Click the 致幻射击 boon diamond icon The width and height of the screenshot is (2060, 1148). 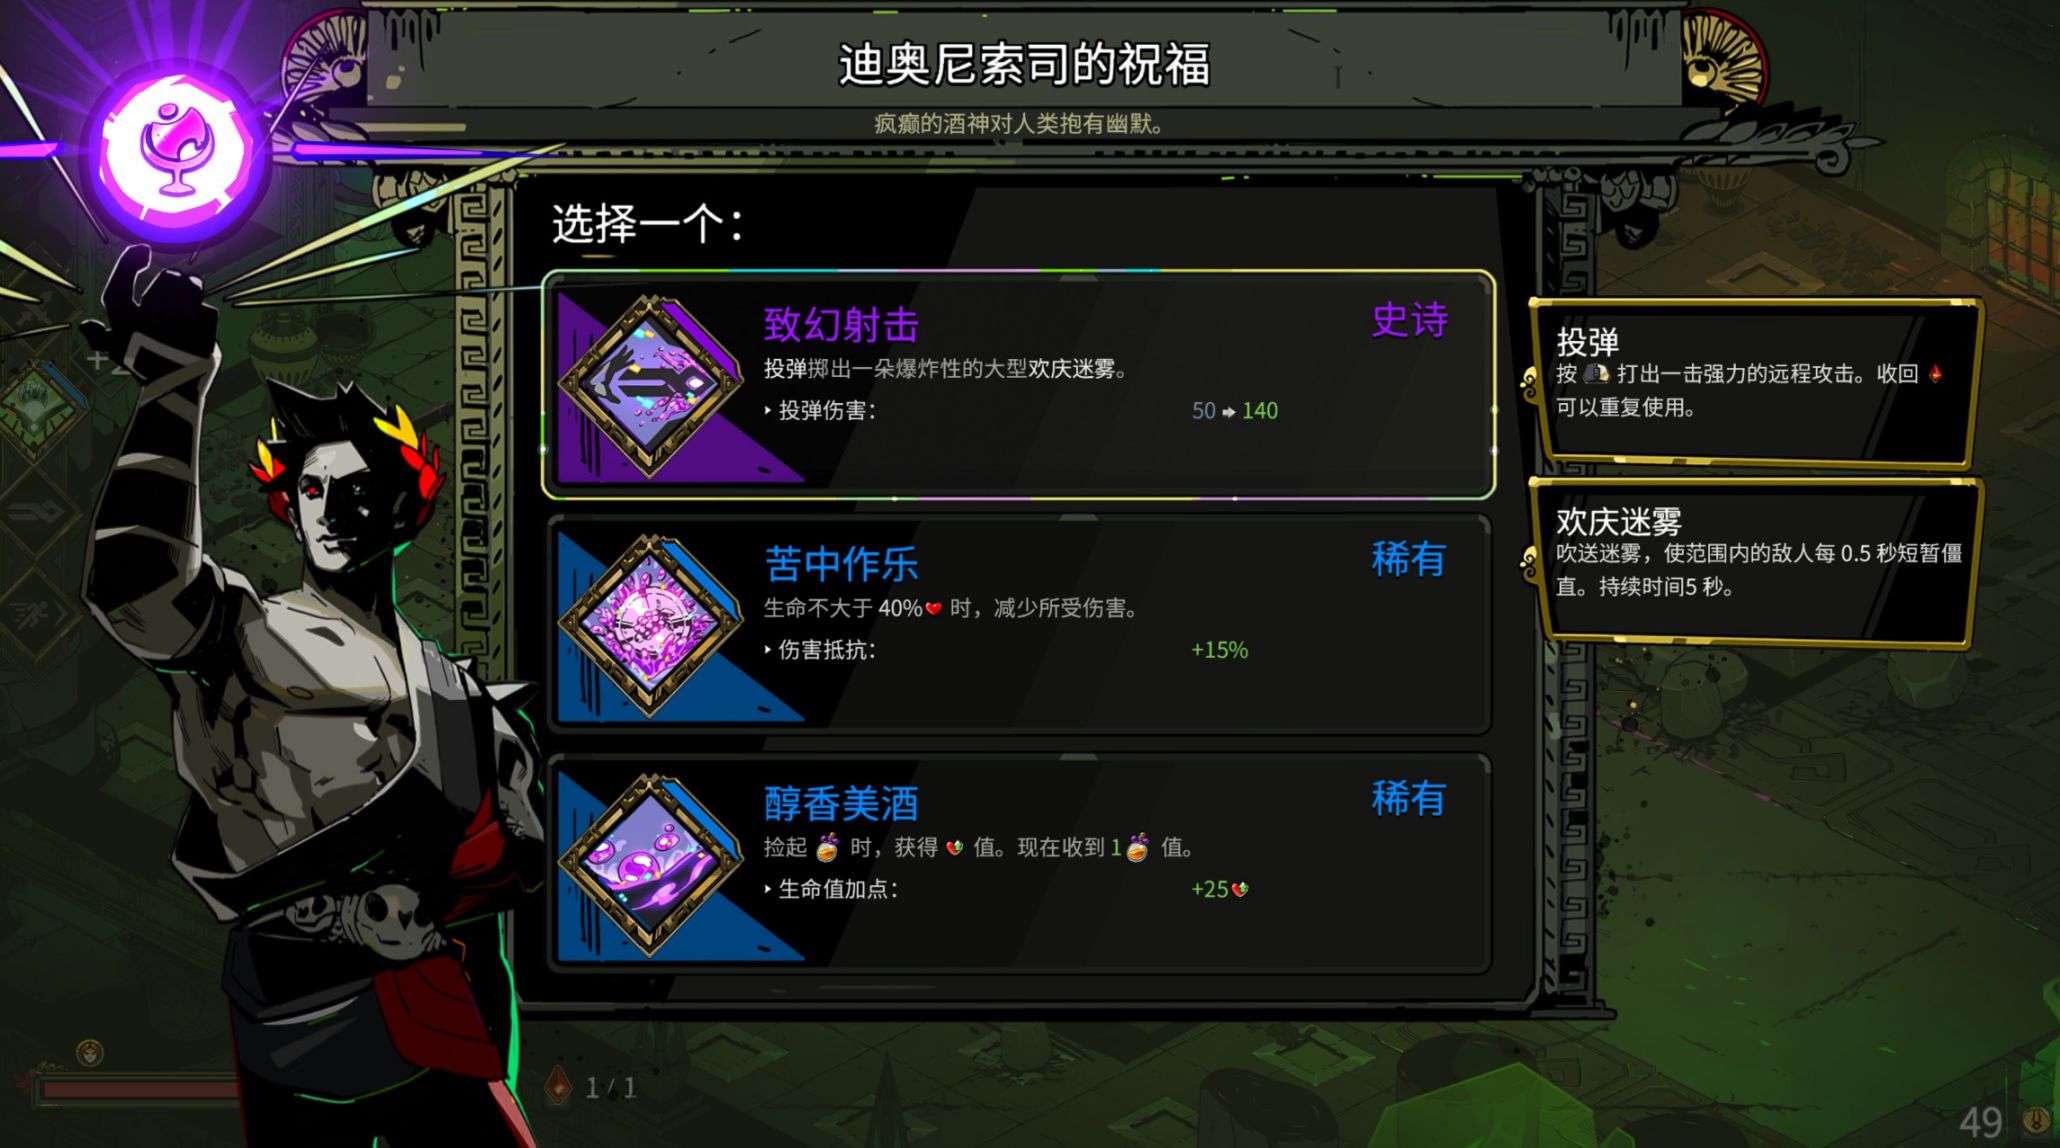(x=651, y=385)
